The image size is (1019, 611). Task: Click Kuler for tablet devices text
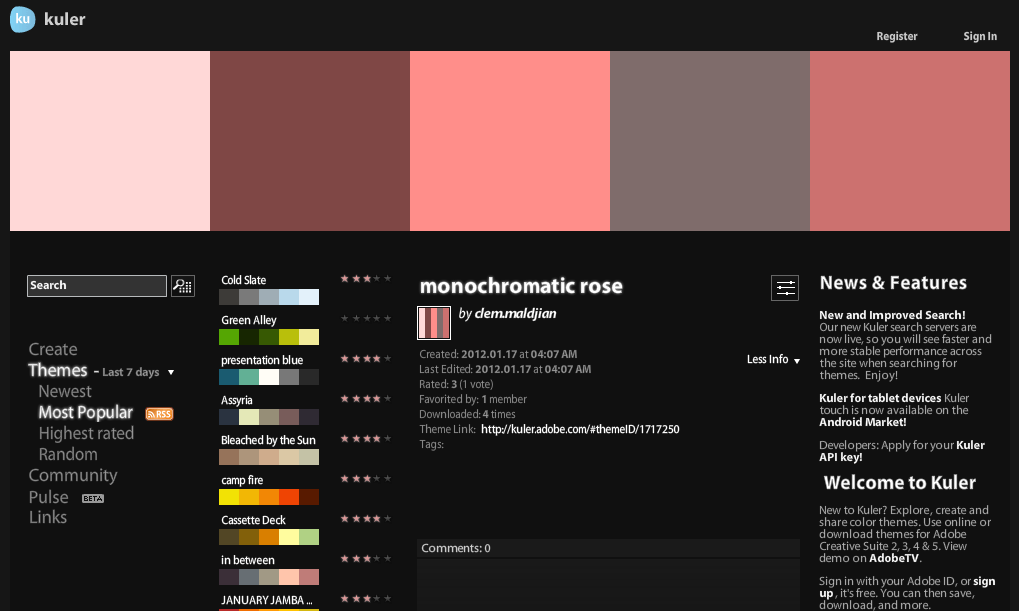880,398
